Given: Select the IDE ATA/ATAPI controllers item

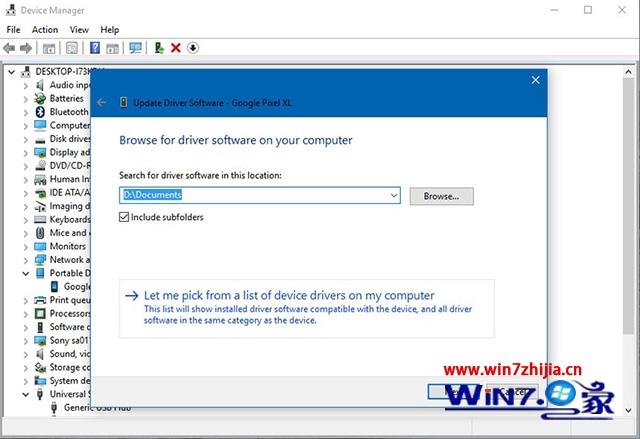Looking at the screenshot, I should point(69,193).
